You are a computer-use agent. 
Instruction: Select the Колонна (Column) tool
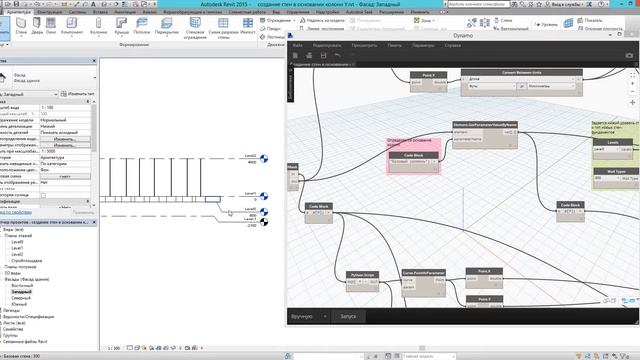(x=98, y=26)
